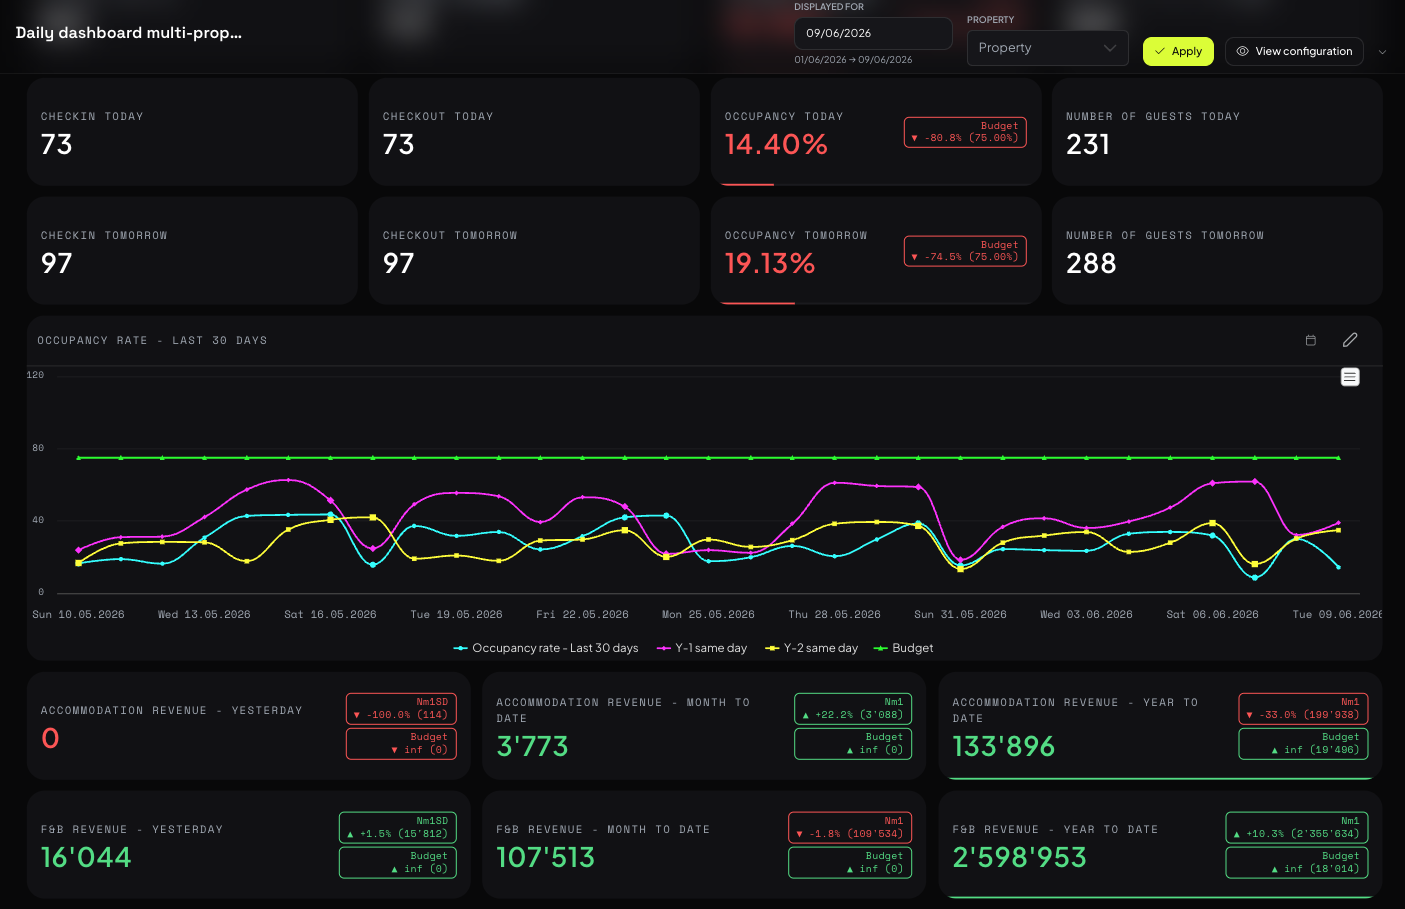
Task: Select the Occupancy Today card
Action: (876, 132)
